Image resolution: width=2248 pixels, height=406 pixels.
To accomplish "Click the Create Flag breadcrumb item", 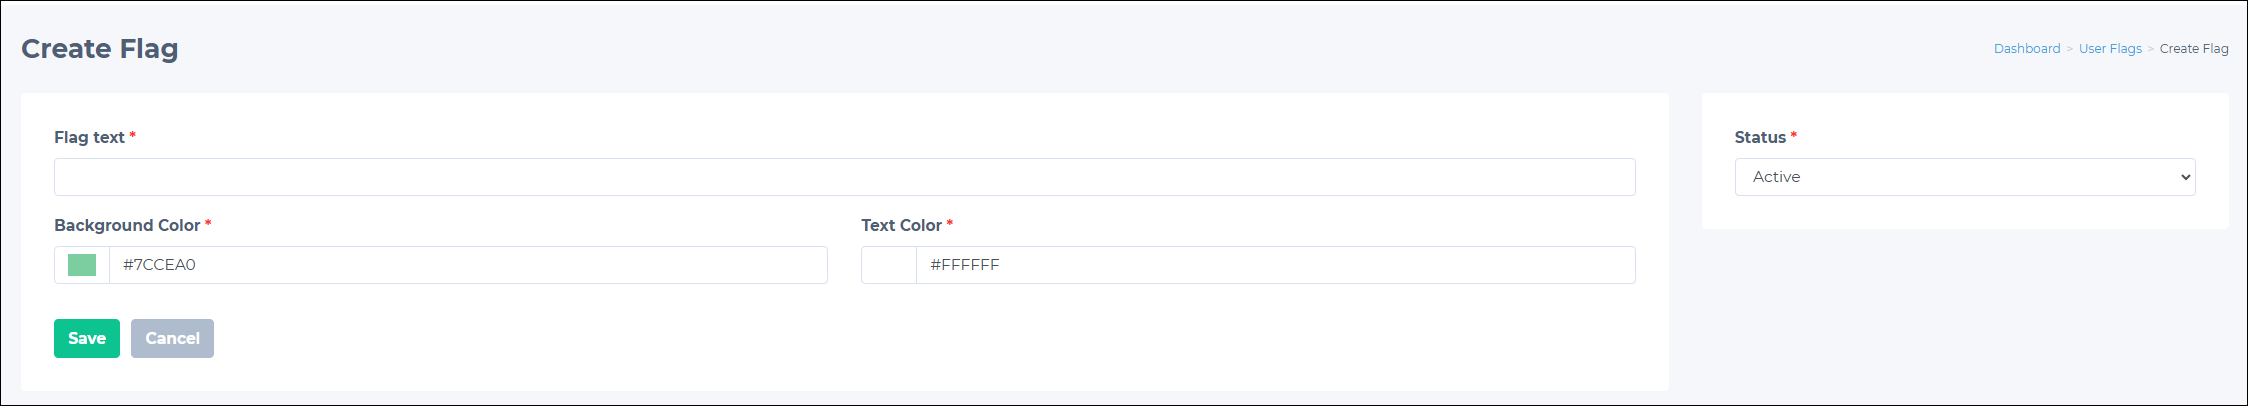I will pos(2194,48).
